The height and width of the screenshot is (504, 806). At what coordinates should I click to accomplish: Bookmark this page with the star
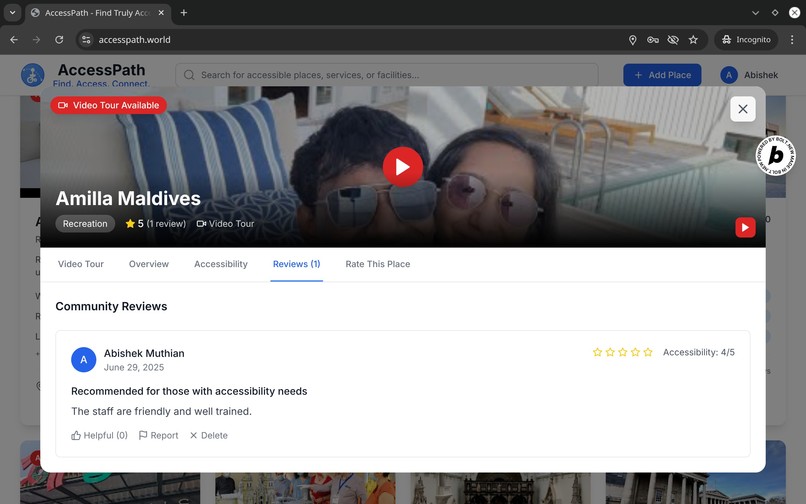pos(693,40)
